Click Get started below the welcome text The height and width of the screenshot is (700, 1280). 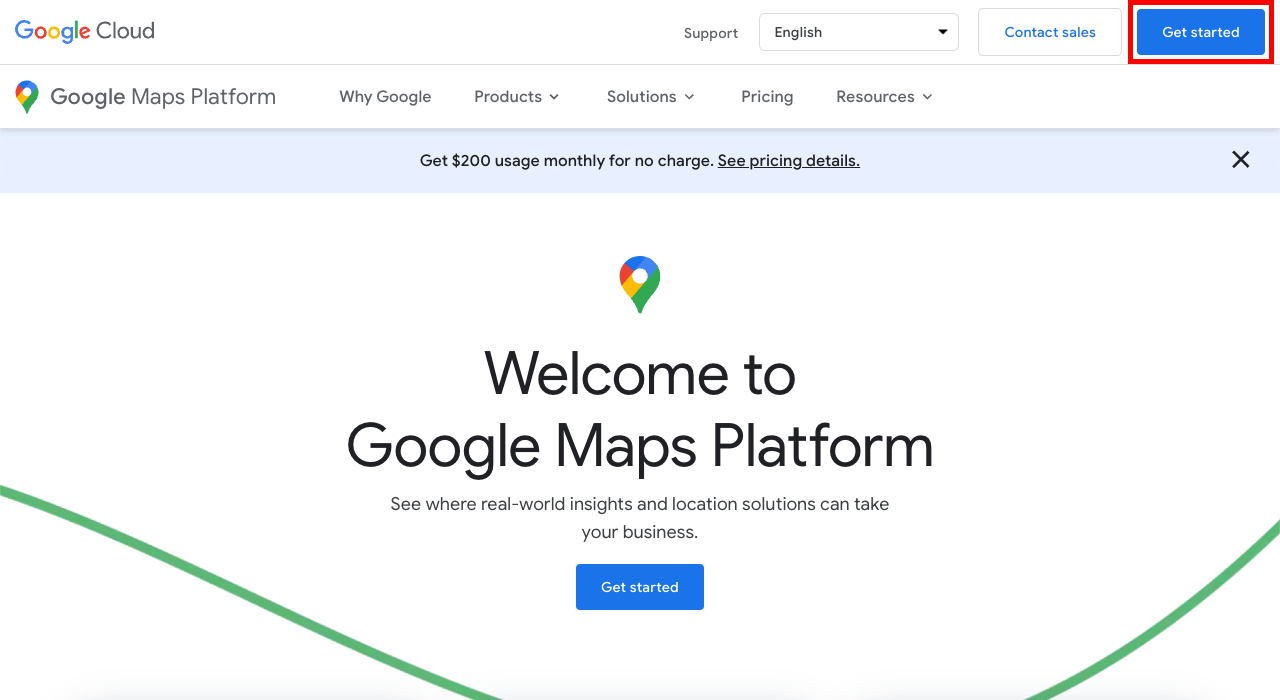640,587
